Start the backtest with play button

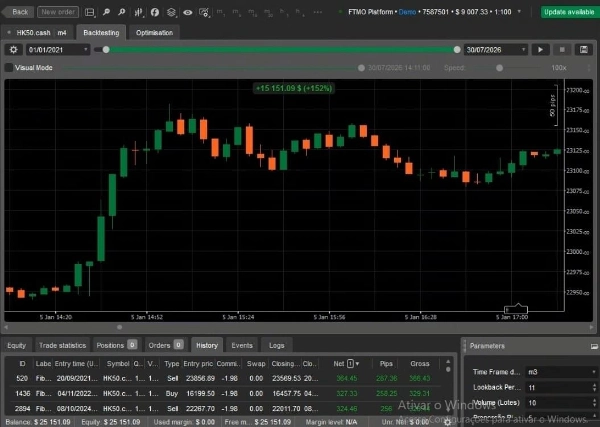click(540, 50)
